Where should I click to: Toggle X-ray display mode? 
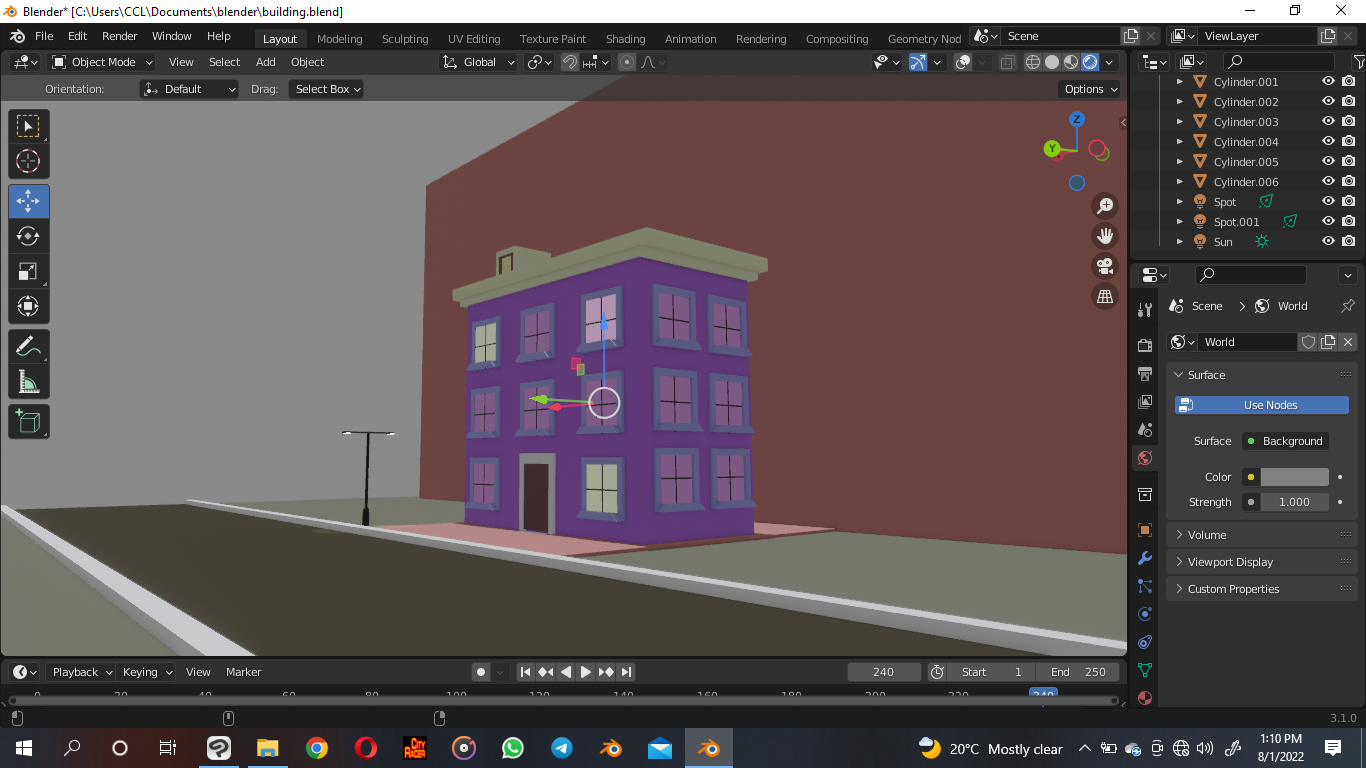click(x=1007, y=62)
